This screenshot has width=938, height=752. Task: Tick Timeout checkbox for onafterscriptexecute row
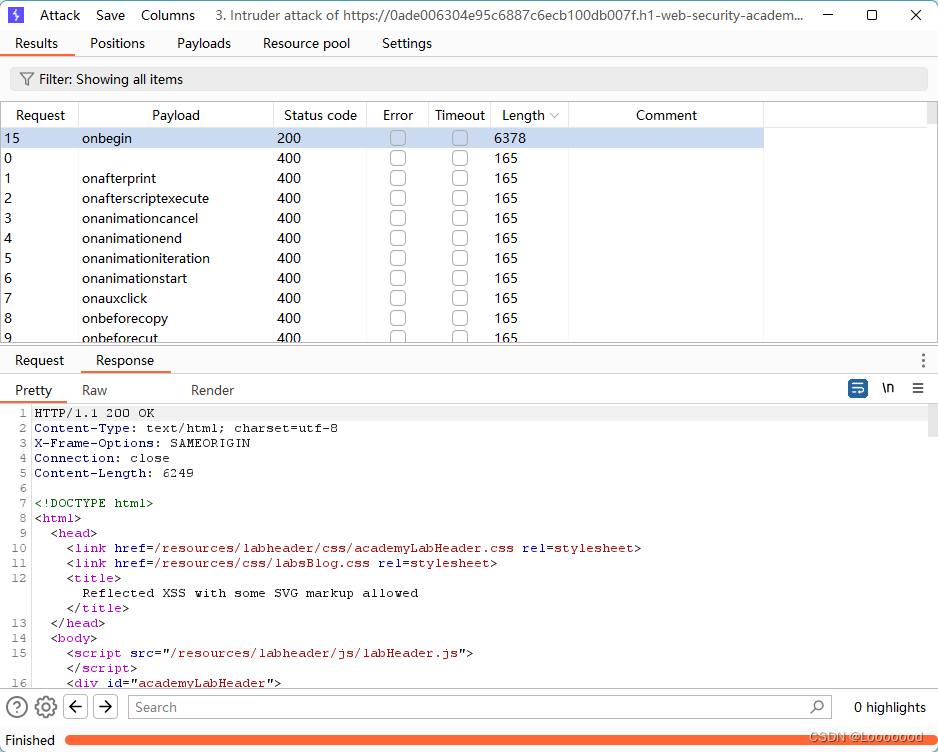pyautogui.click(x=460, y=198)
